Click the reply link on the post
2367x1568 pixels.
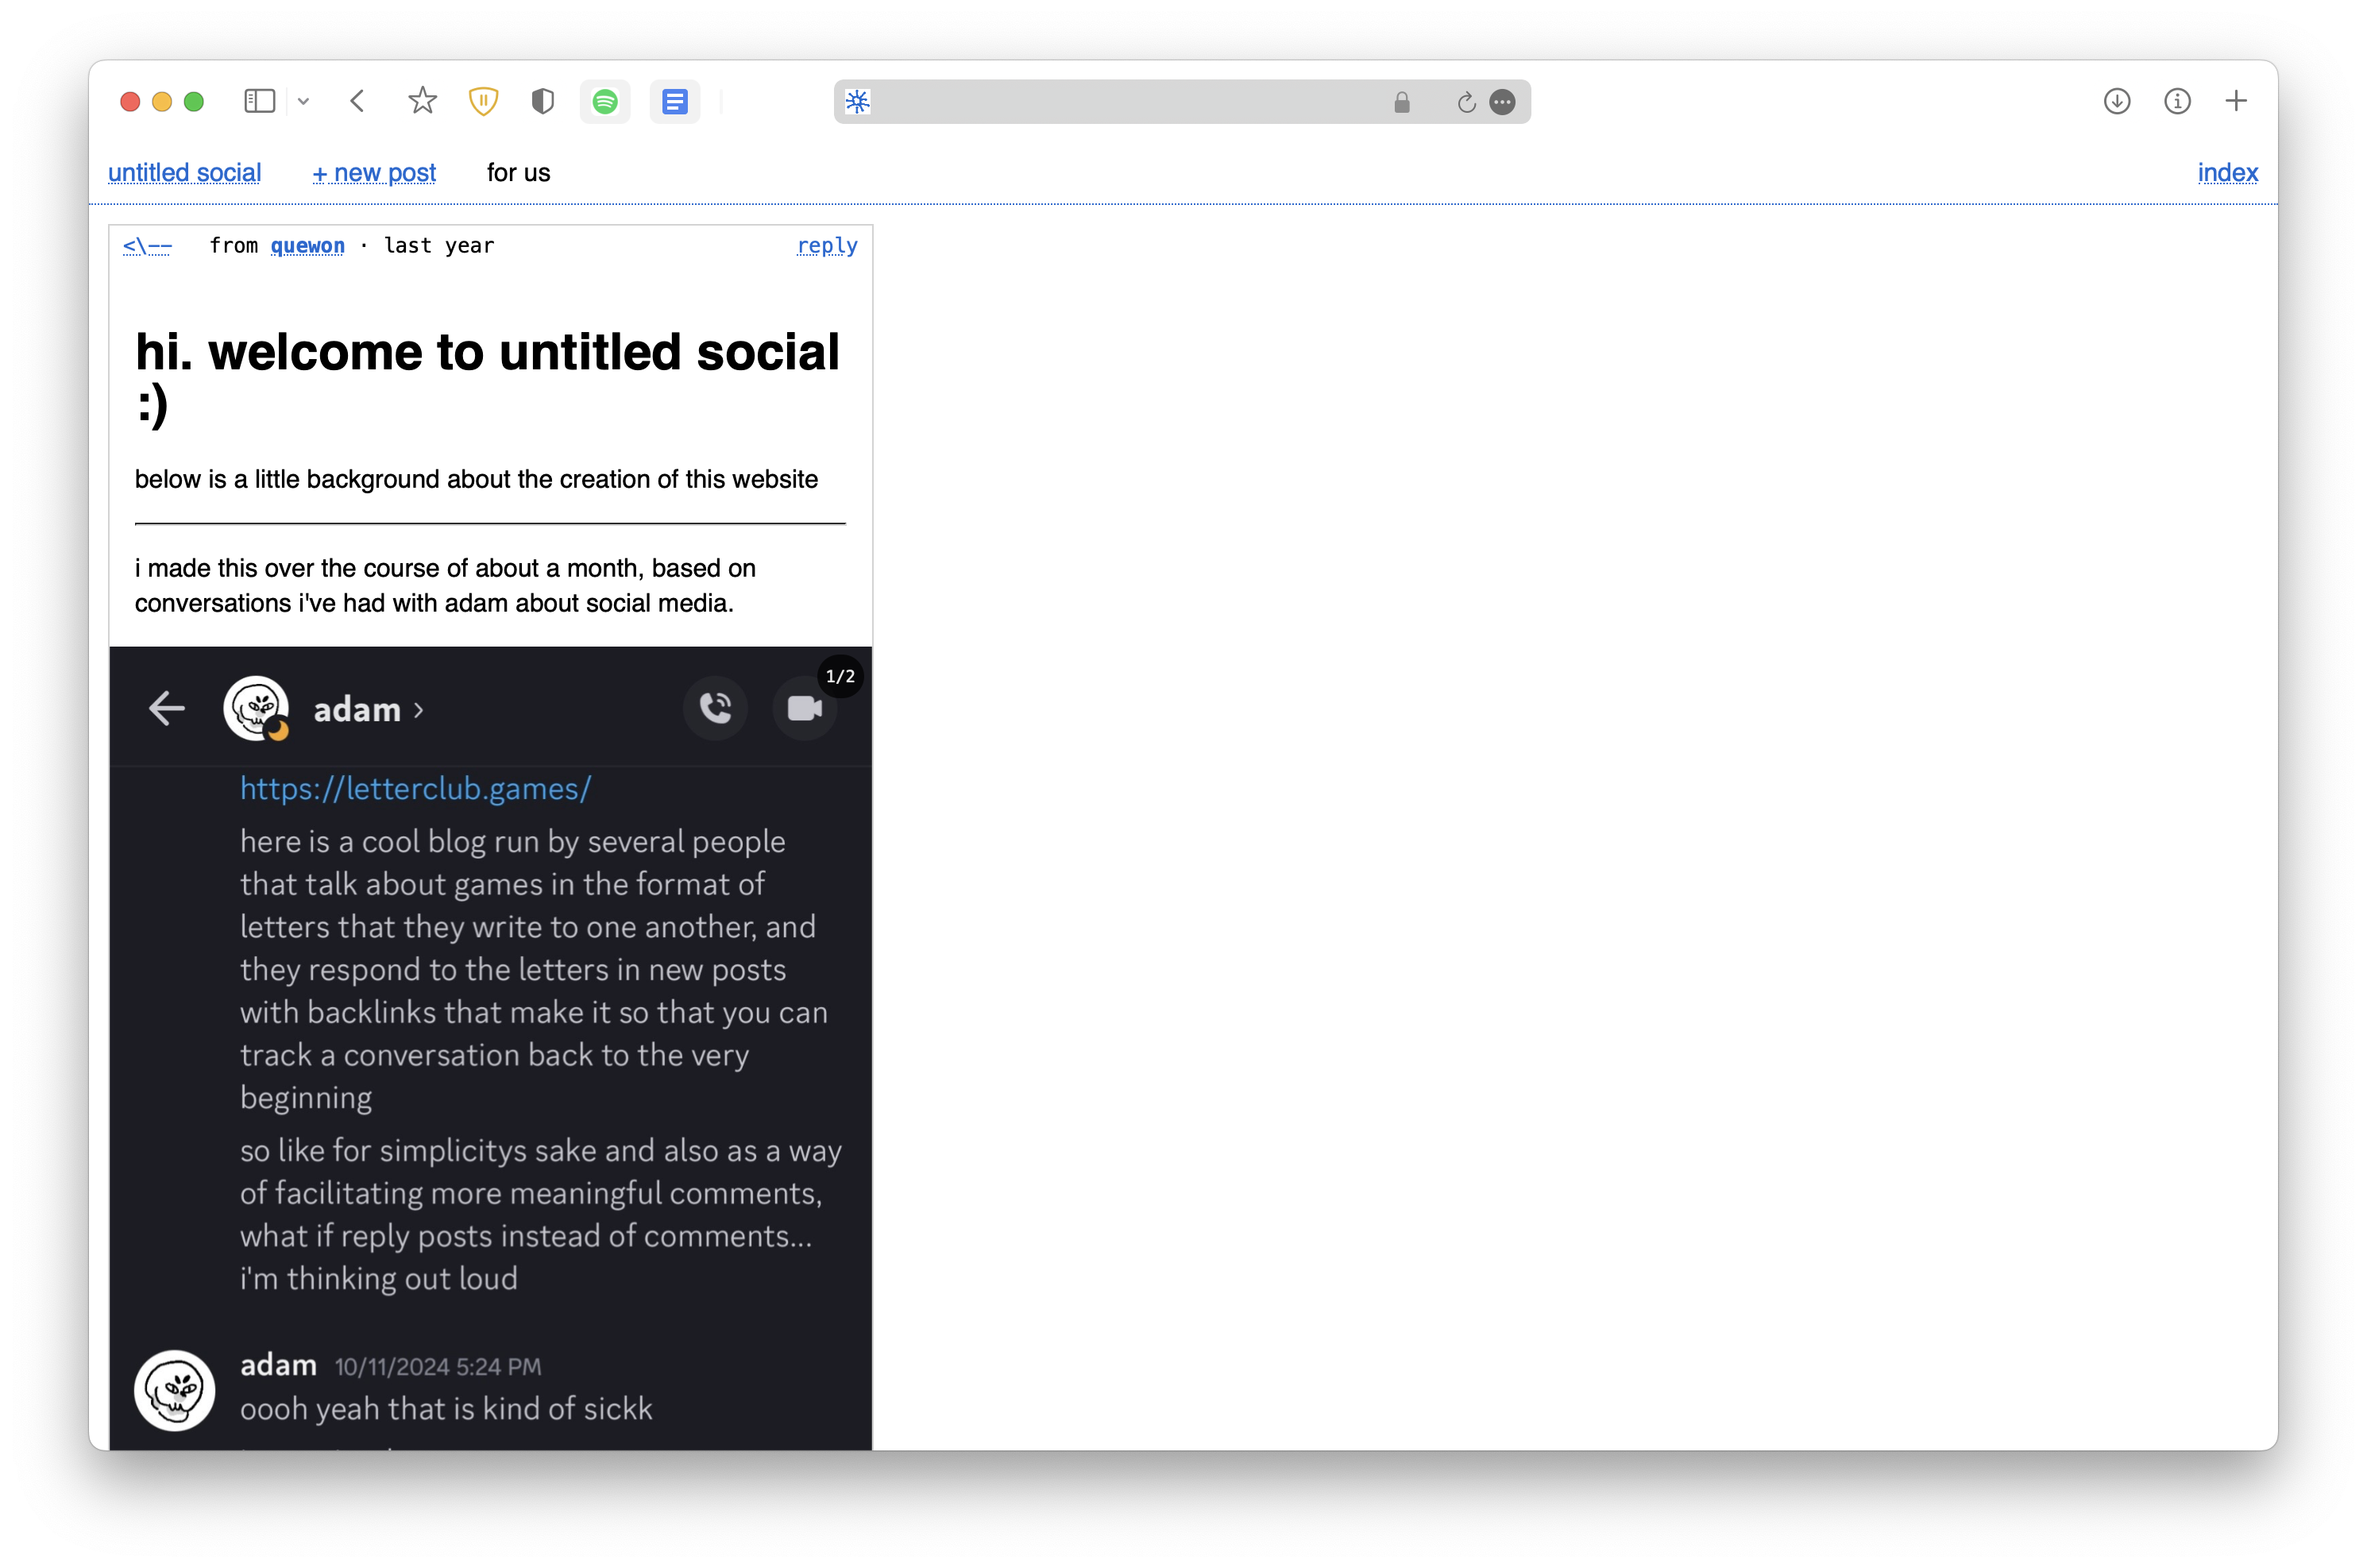[827, 245]
